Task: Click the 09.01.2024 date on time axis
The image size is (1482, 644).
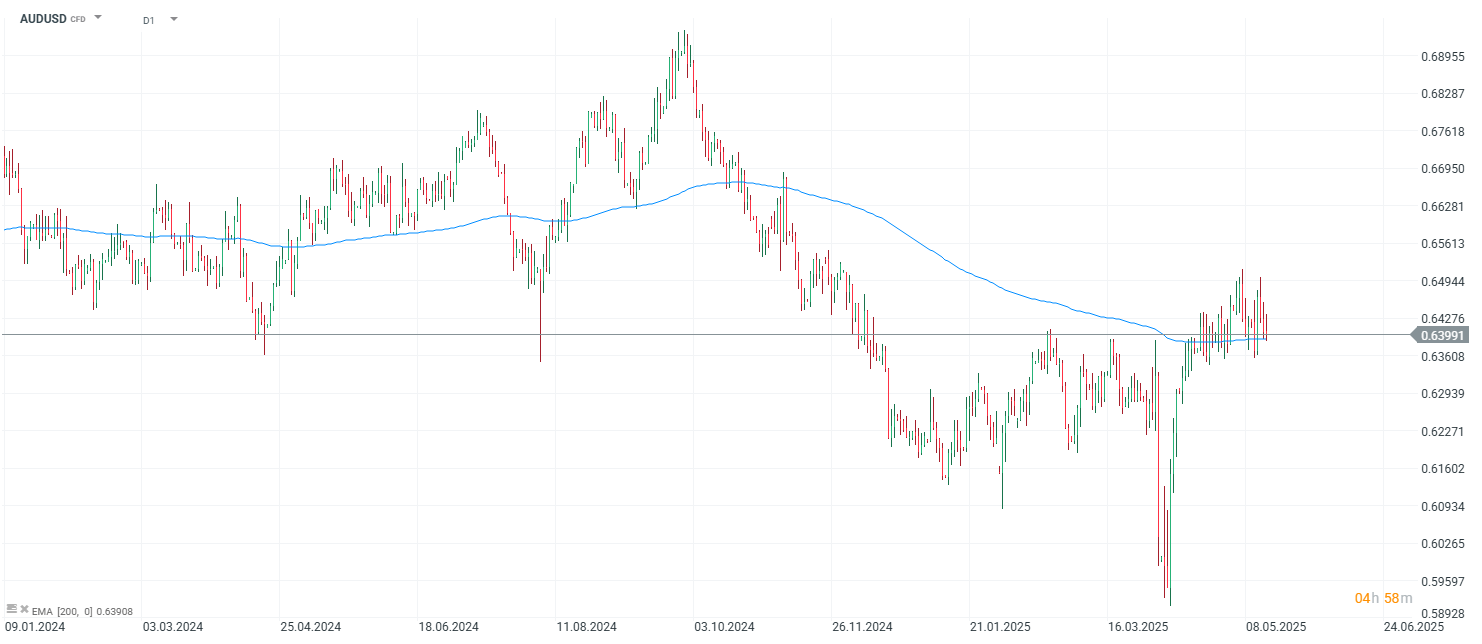Action: point(35,627)
